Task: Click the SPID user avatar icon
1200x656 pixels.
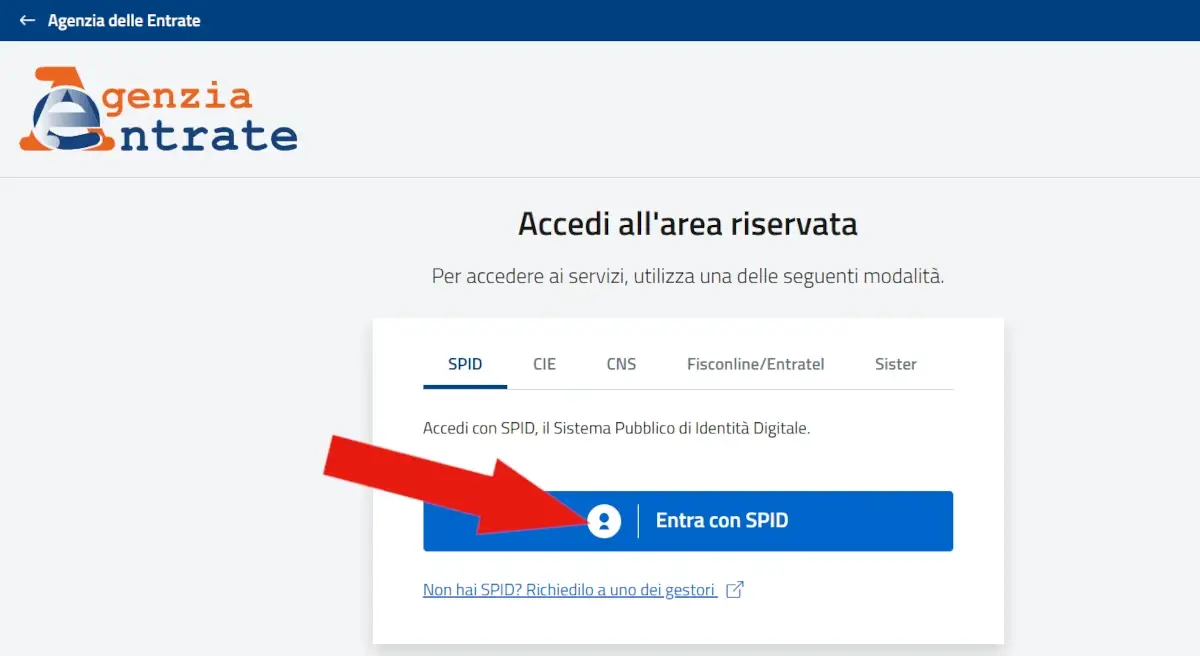Action: click(x=604, y=521)
